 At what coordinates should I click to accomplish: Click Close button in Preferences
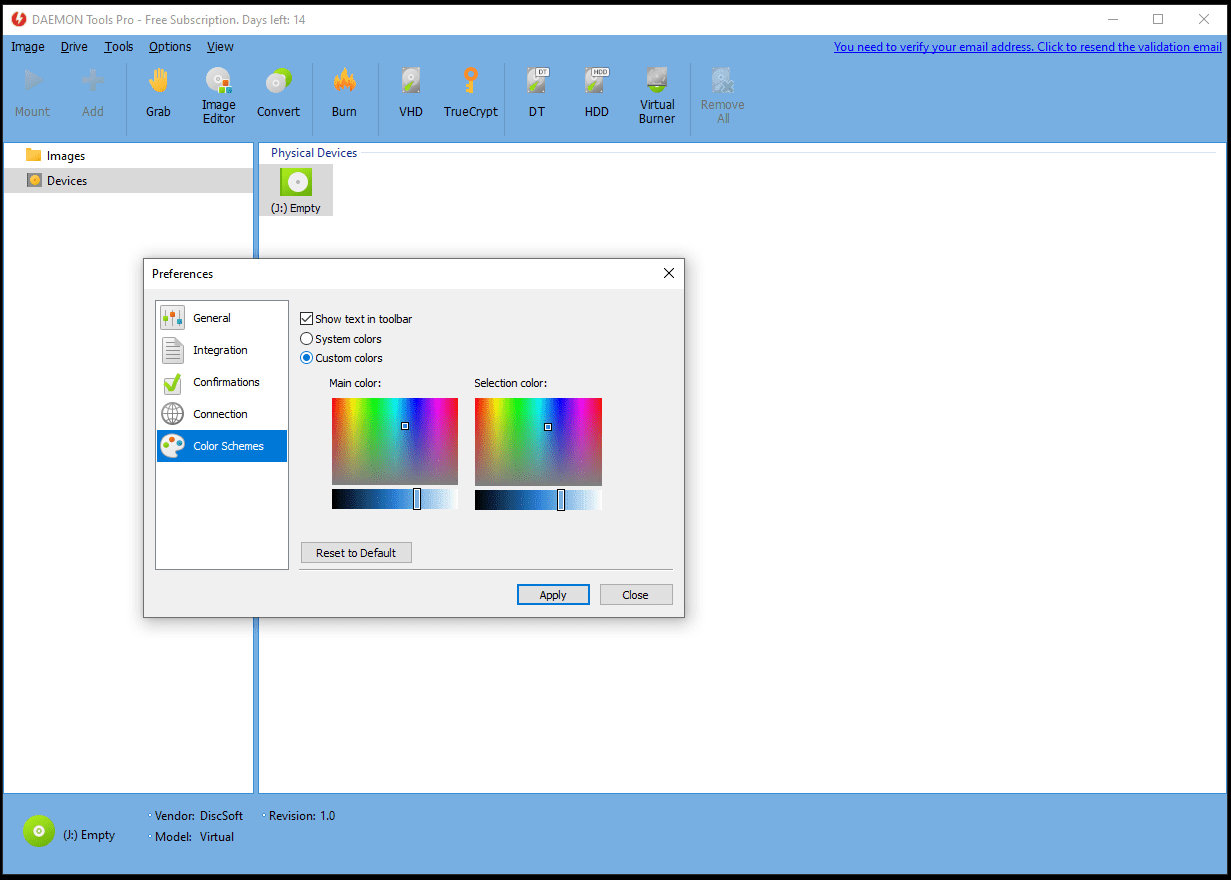[x=636, y=595]
